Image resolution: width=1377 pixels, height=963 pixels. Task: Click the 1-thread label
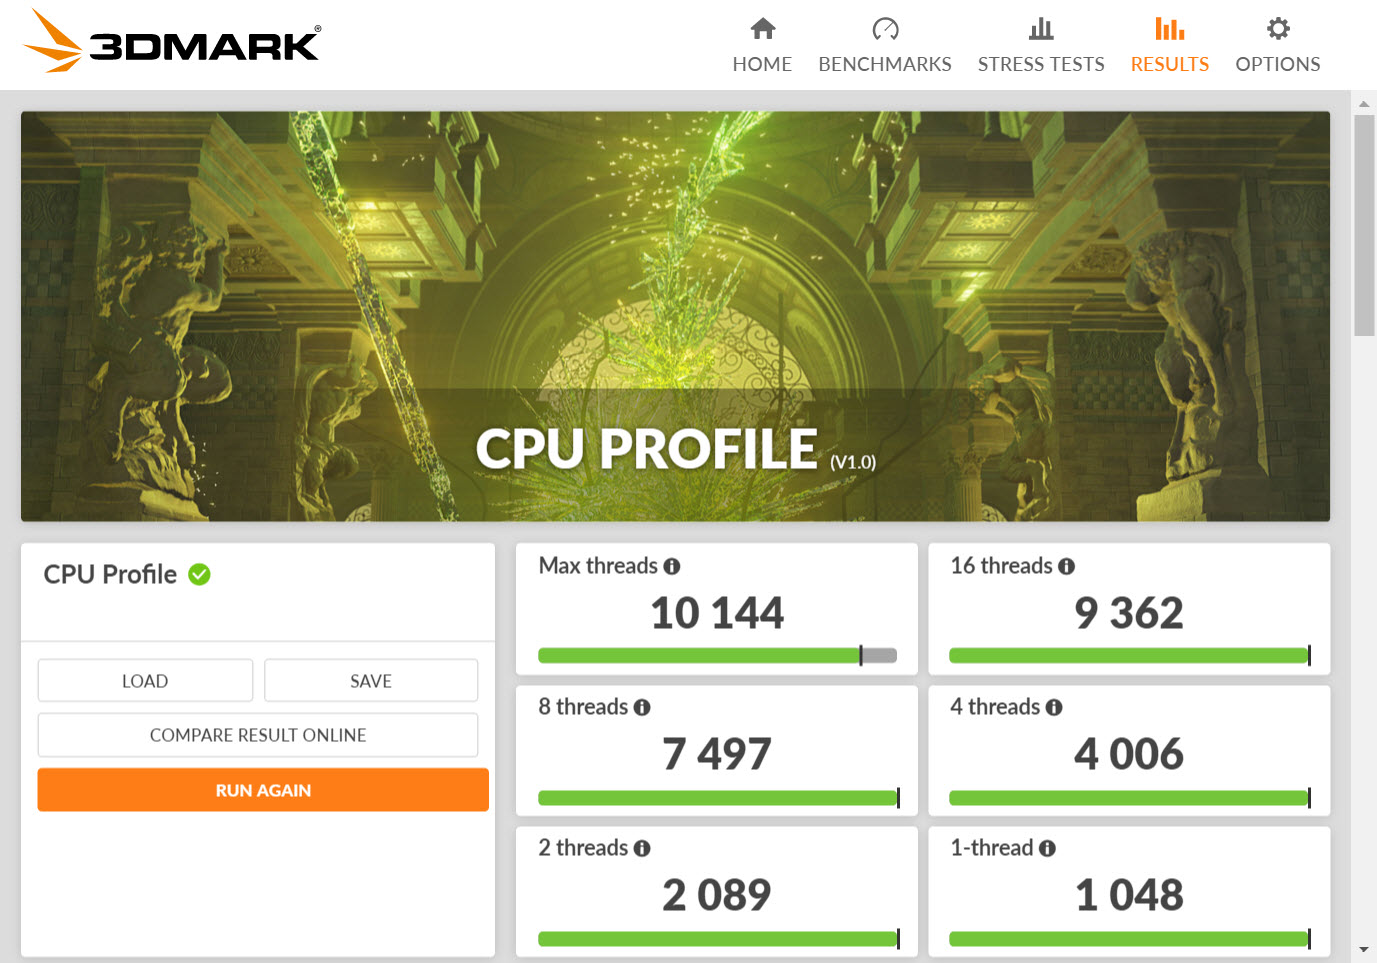coord(991,848)
